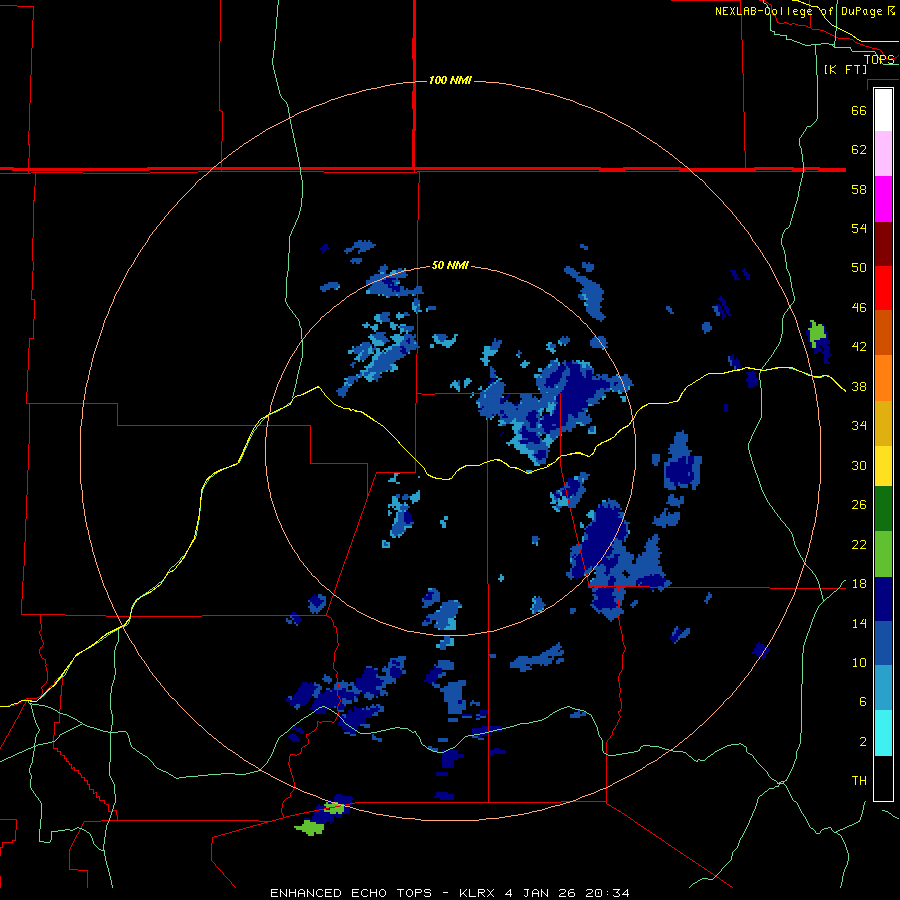Click the legend value "18"
Image resolution: width=900 pixels, height=900 pixels.
tap(859, 584)
